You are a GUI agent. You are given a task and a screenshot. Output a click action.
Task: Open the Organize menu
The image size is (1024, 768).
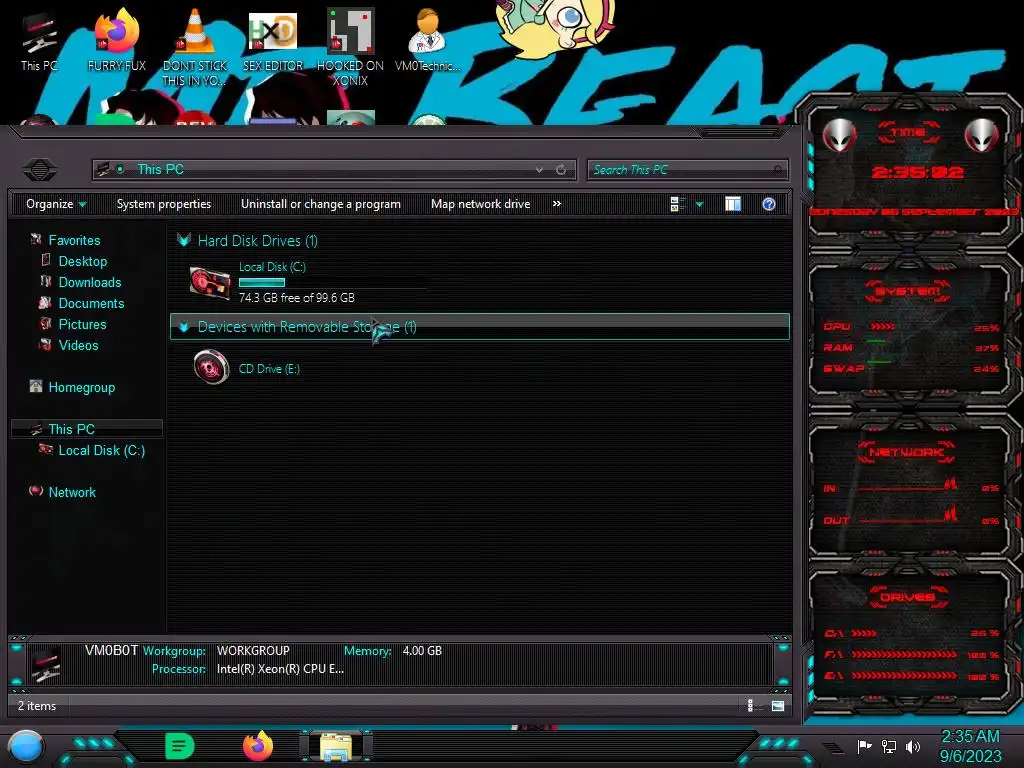coord(56,204)
